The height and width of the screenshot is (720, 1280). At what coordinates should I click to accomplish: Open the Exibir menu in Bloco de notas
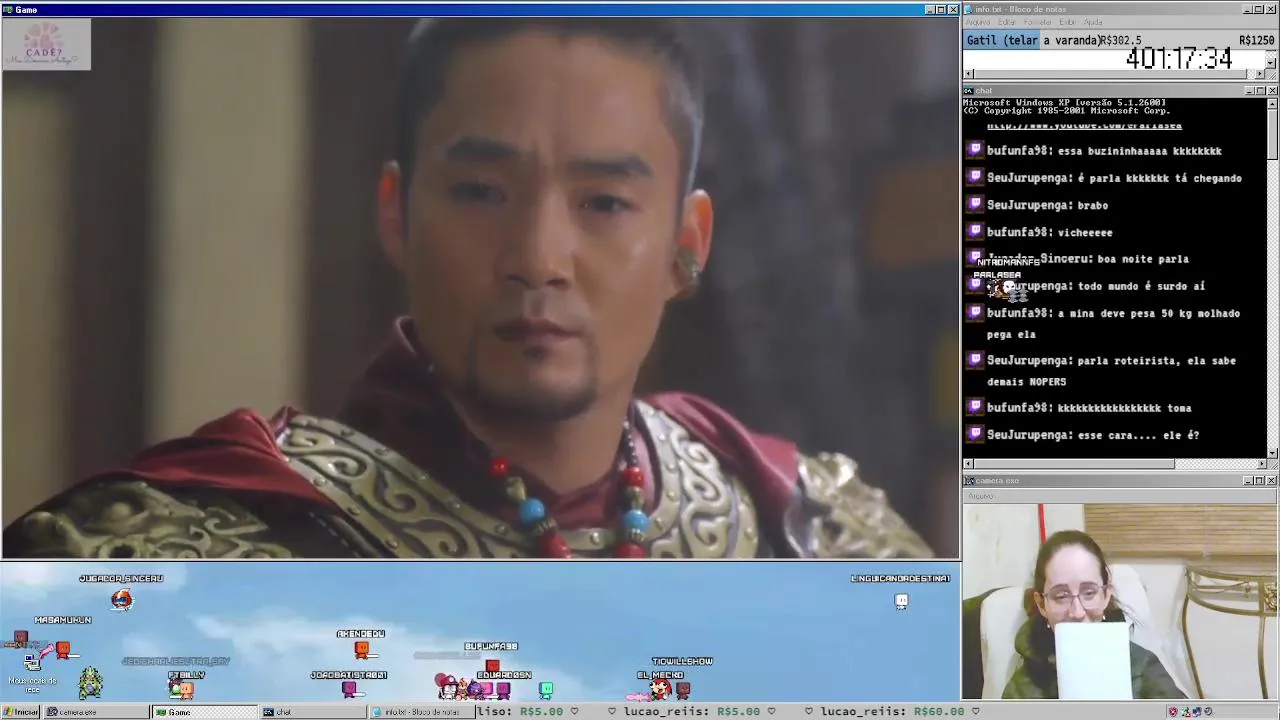(1068, 22)
